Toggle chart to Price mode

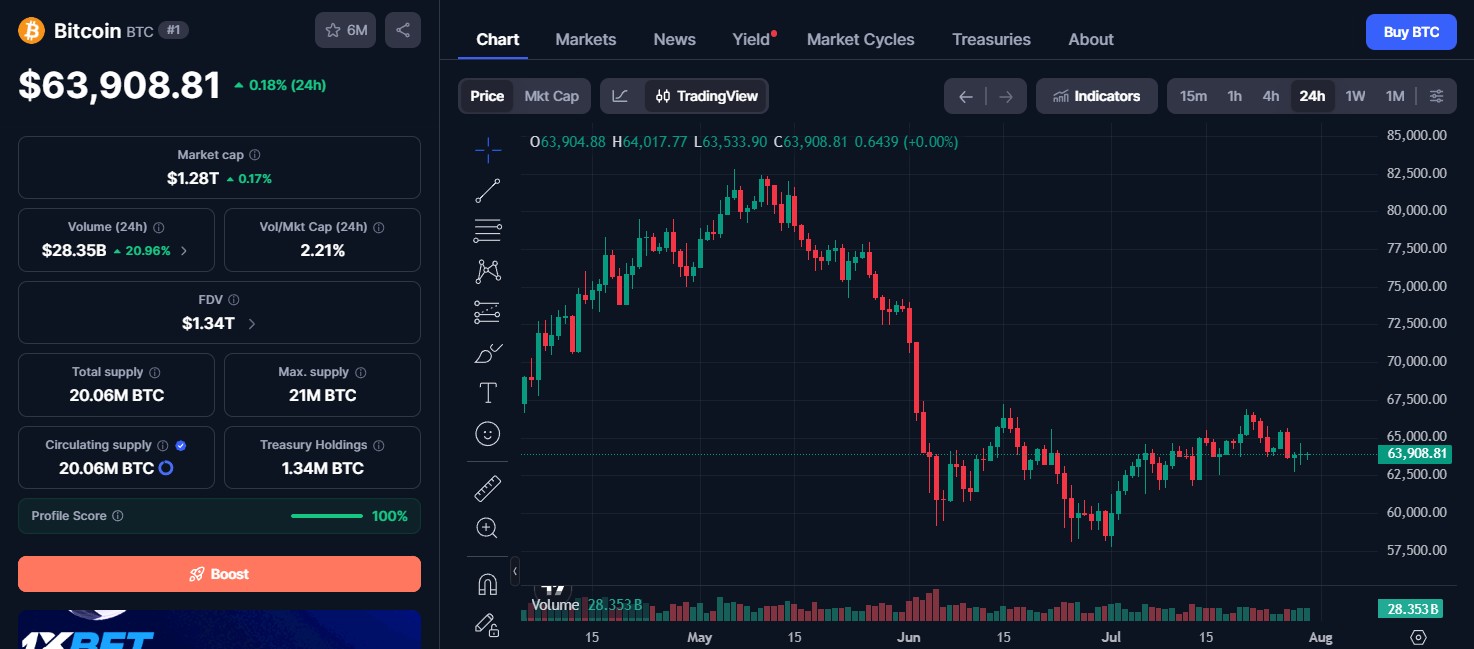click(487, 96)
